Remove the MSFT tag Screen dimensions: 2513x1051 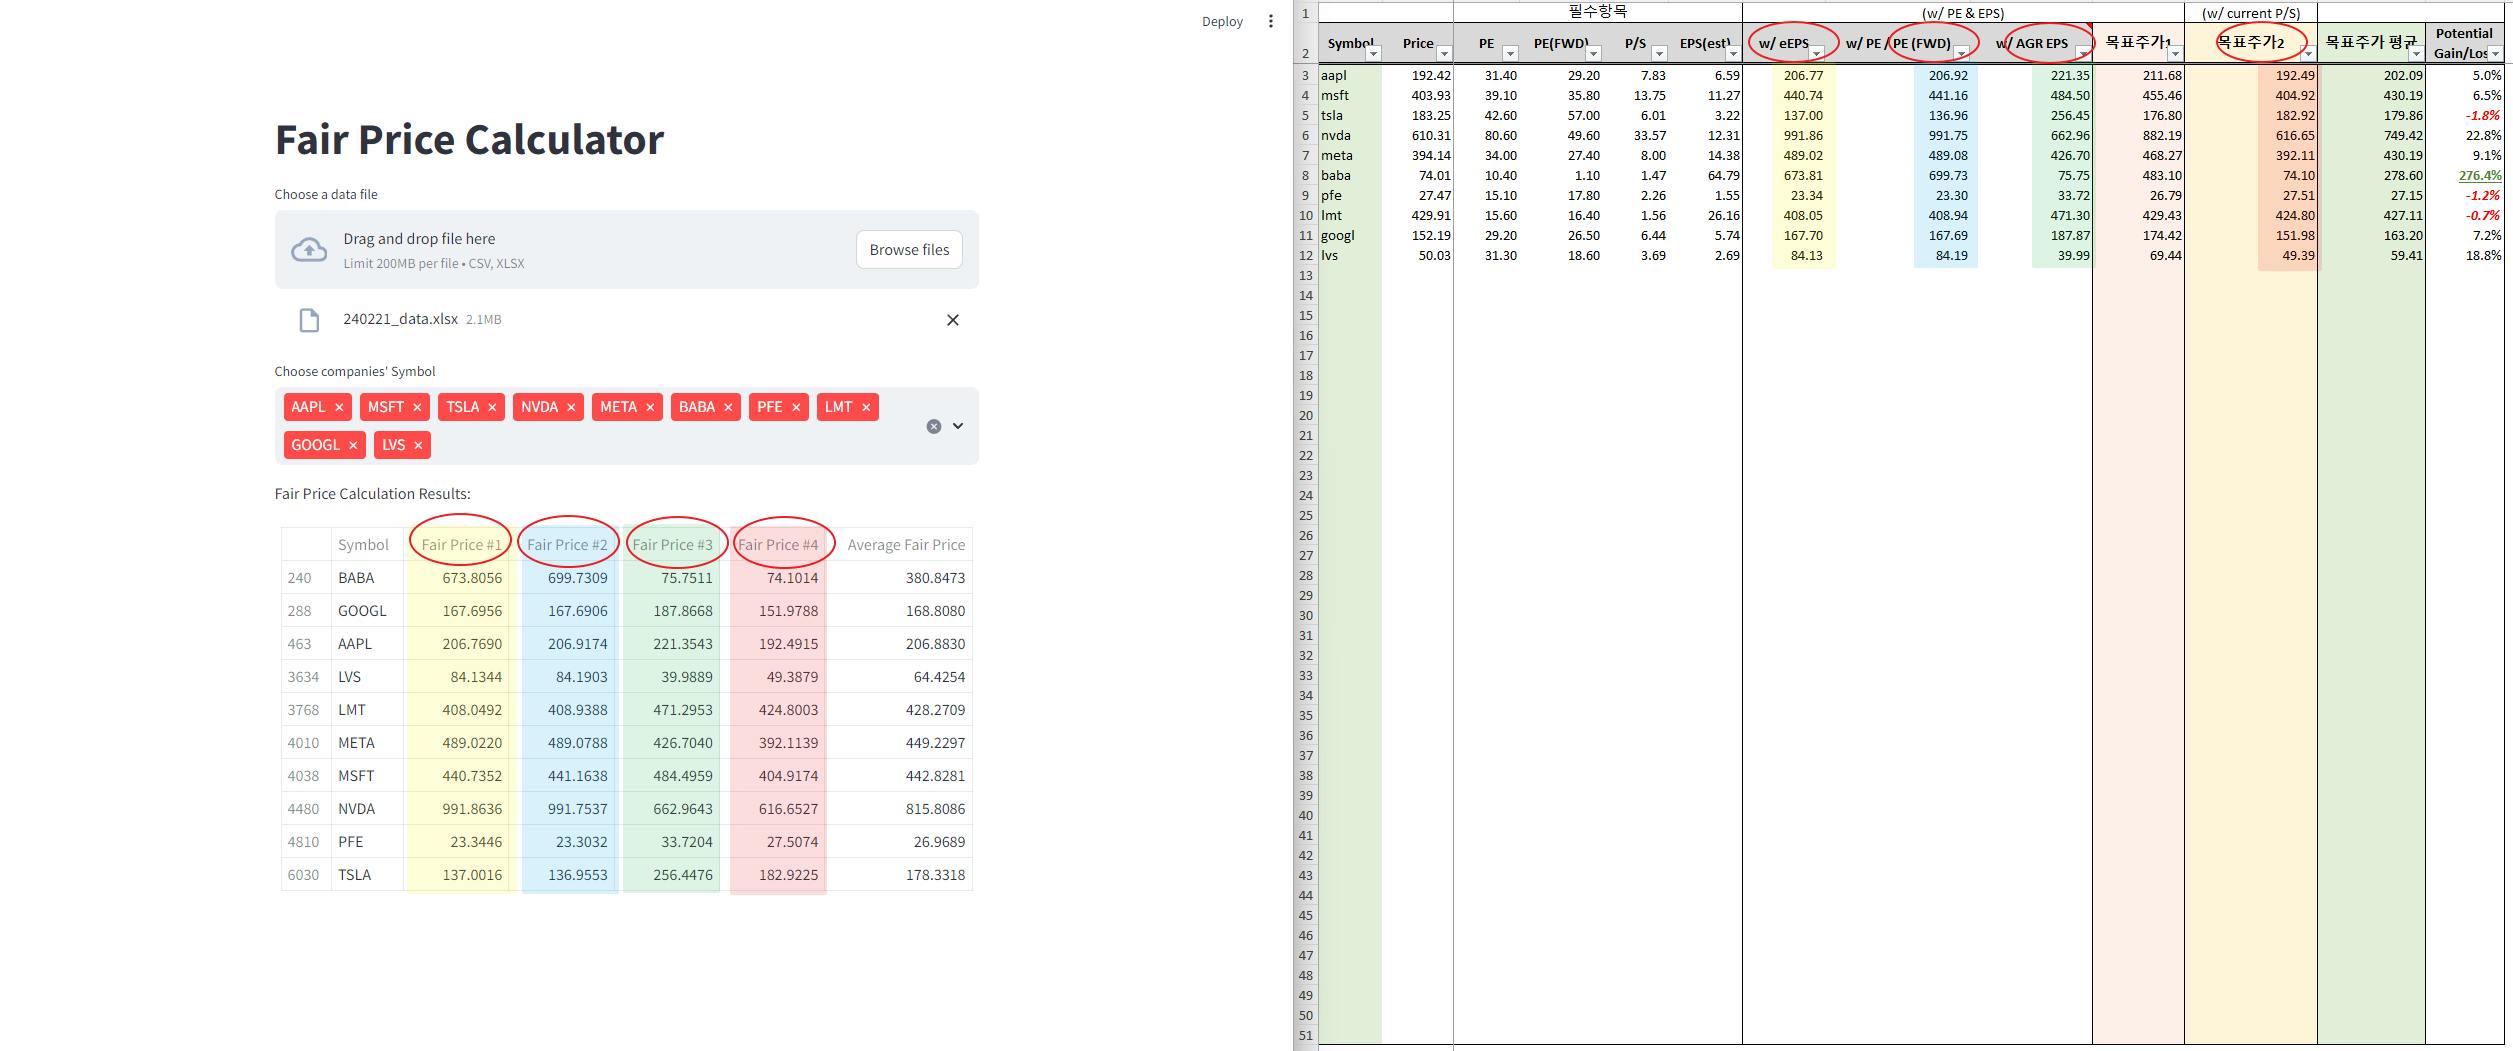tap(417, 407)
